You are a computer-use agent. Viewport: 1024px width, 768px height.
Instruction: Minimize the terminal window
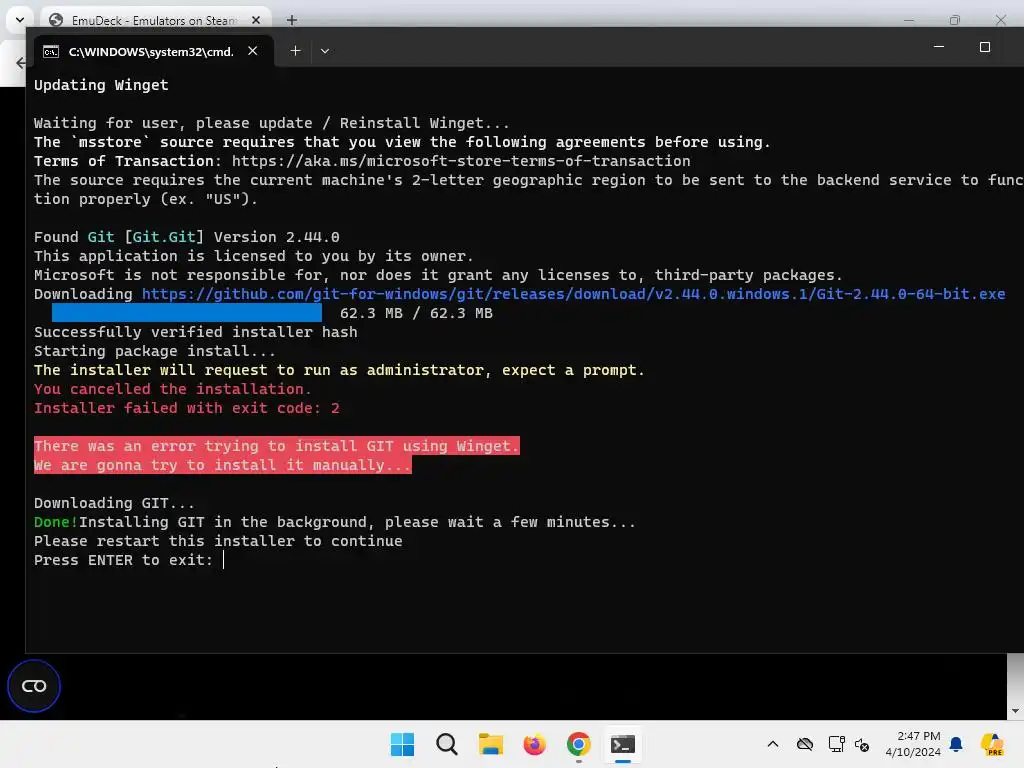click(x=938, y=47)
